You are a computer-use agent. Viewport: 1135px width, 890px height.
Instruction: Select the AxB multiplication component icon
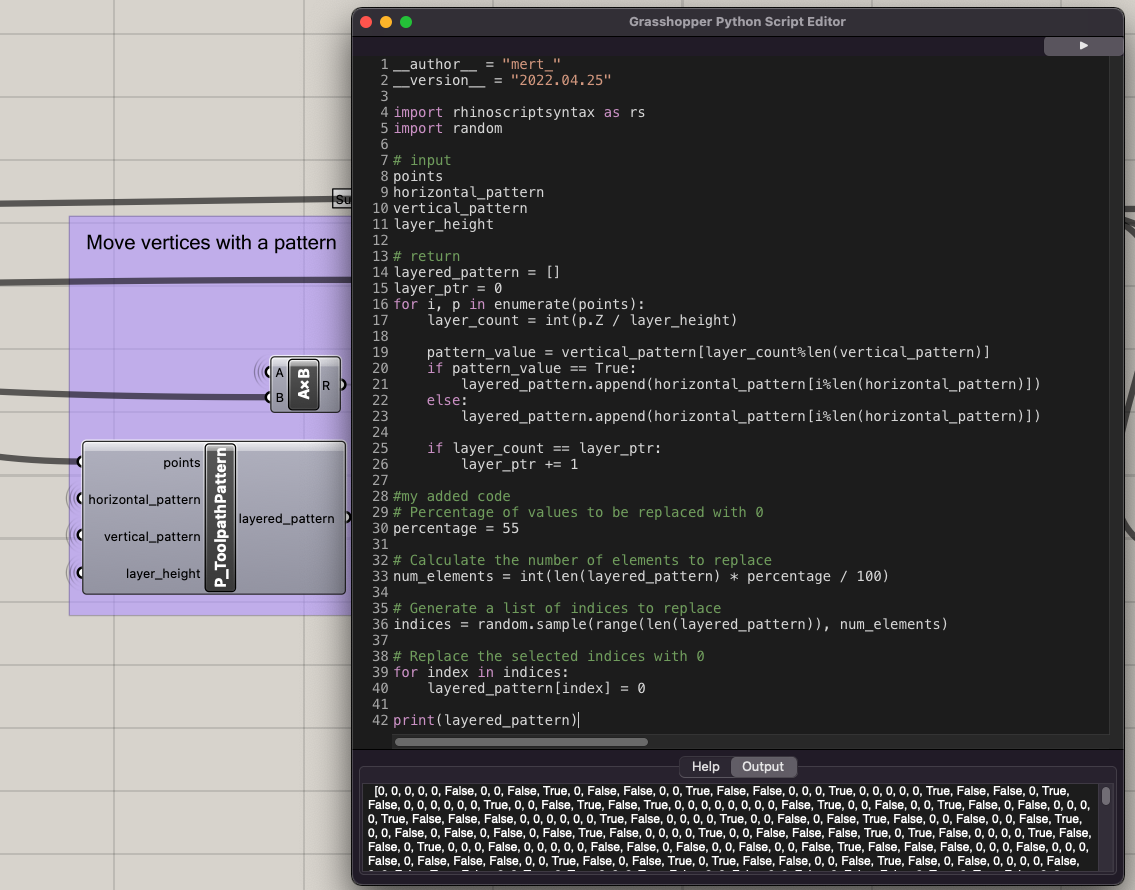tap(305, 385)
